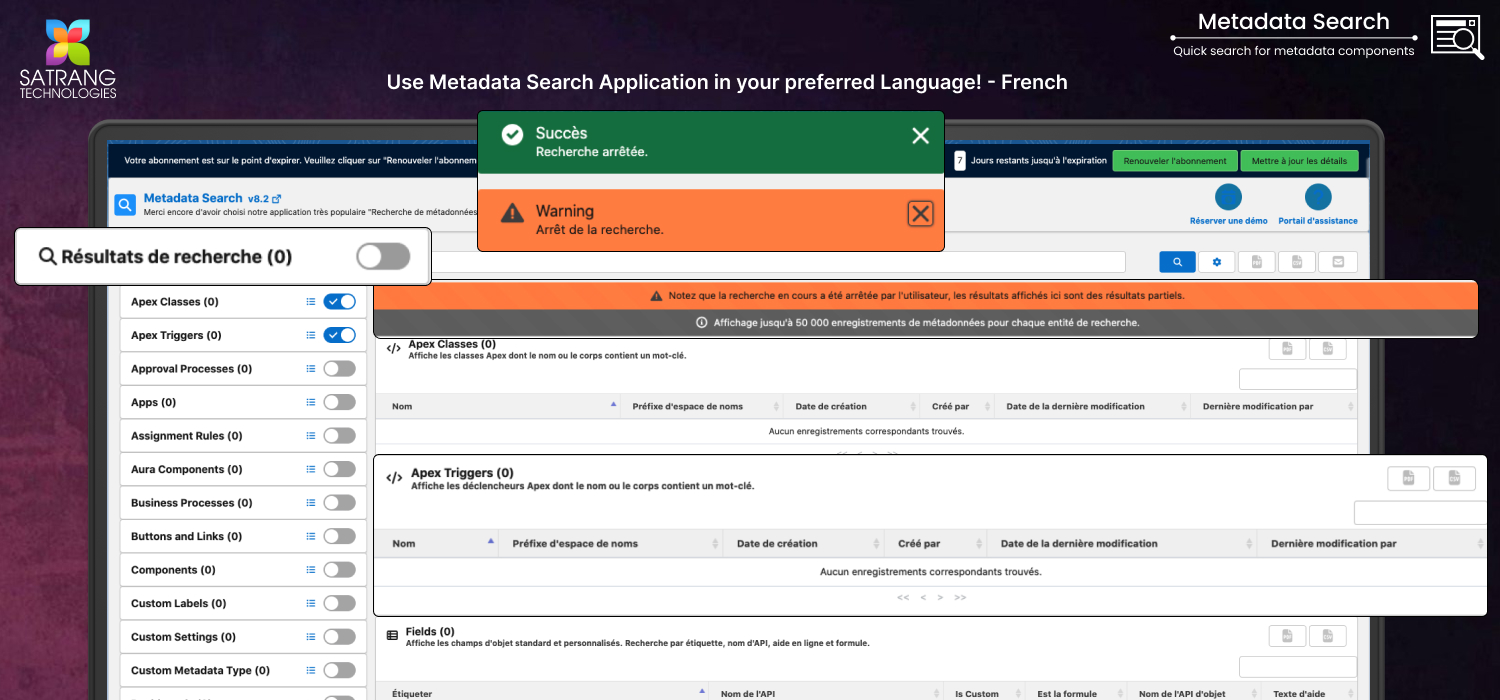Click the list icon next to Assignment Rules
This screenshot has height=700, width=1500.
311,436
